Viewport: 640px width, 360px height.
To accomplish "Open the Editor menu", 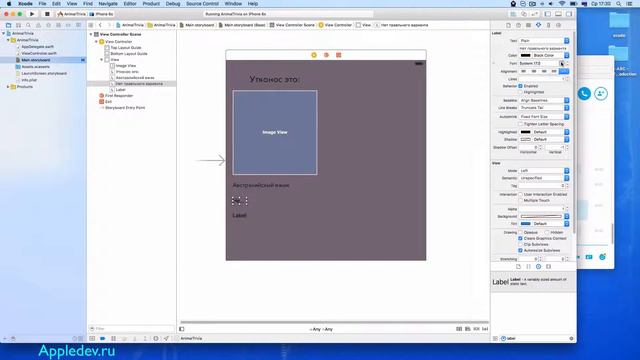I will click(130, 4).
